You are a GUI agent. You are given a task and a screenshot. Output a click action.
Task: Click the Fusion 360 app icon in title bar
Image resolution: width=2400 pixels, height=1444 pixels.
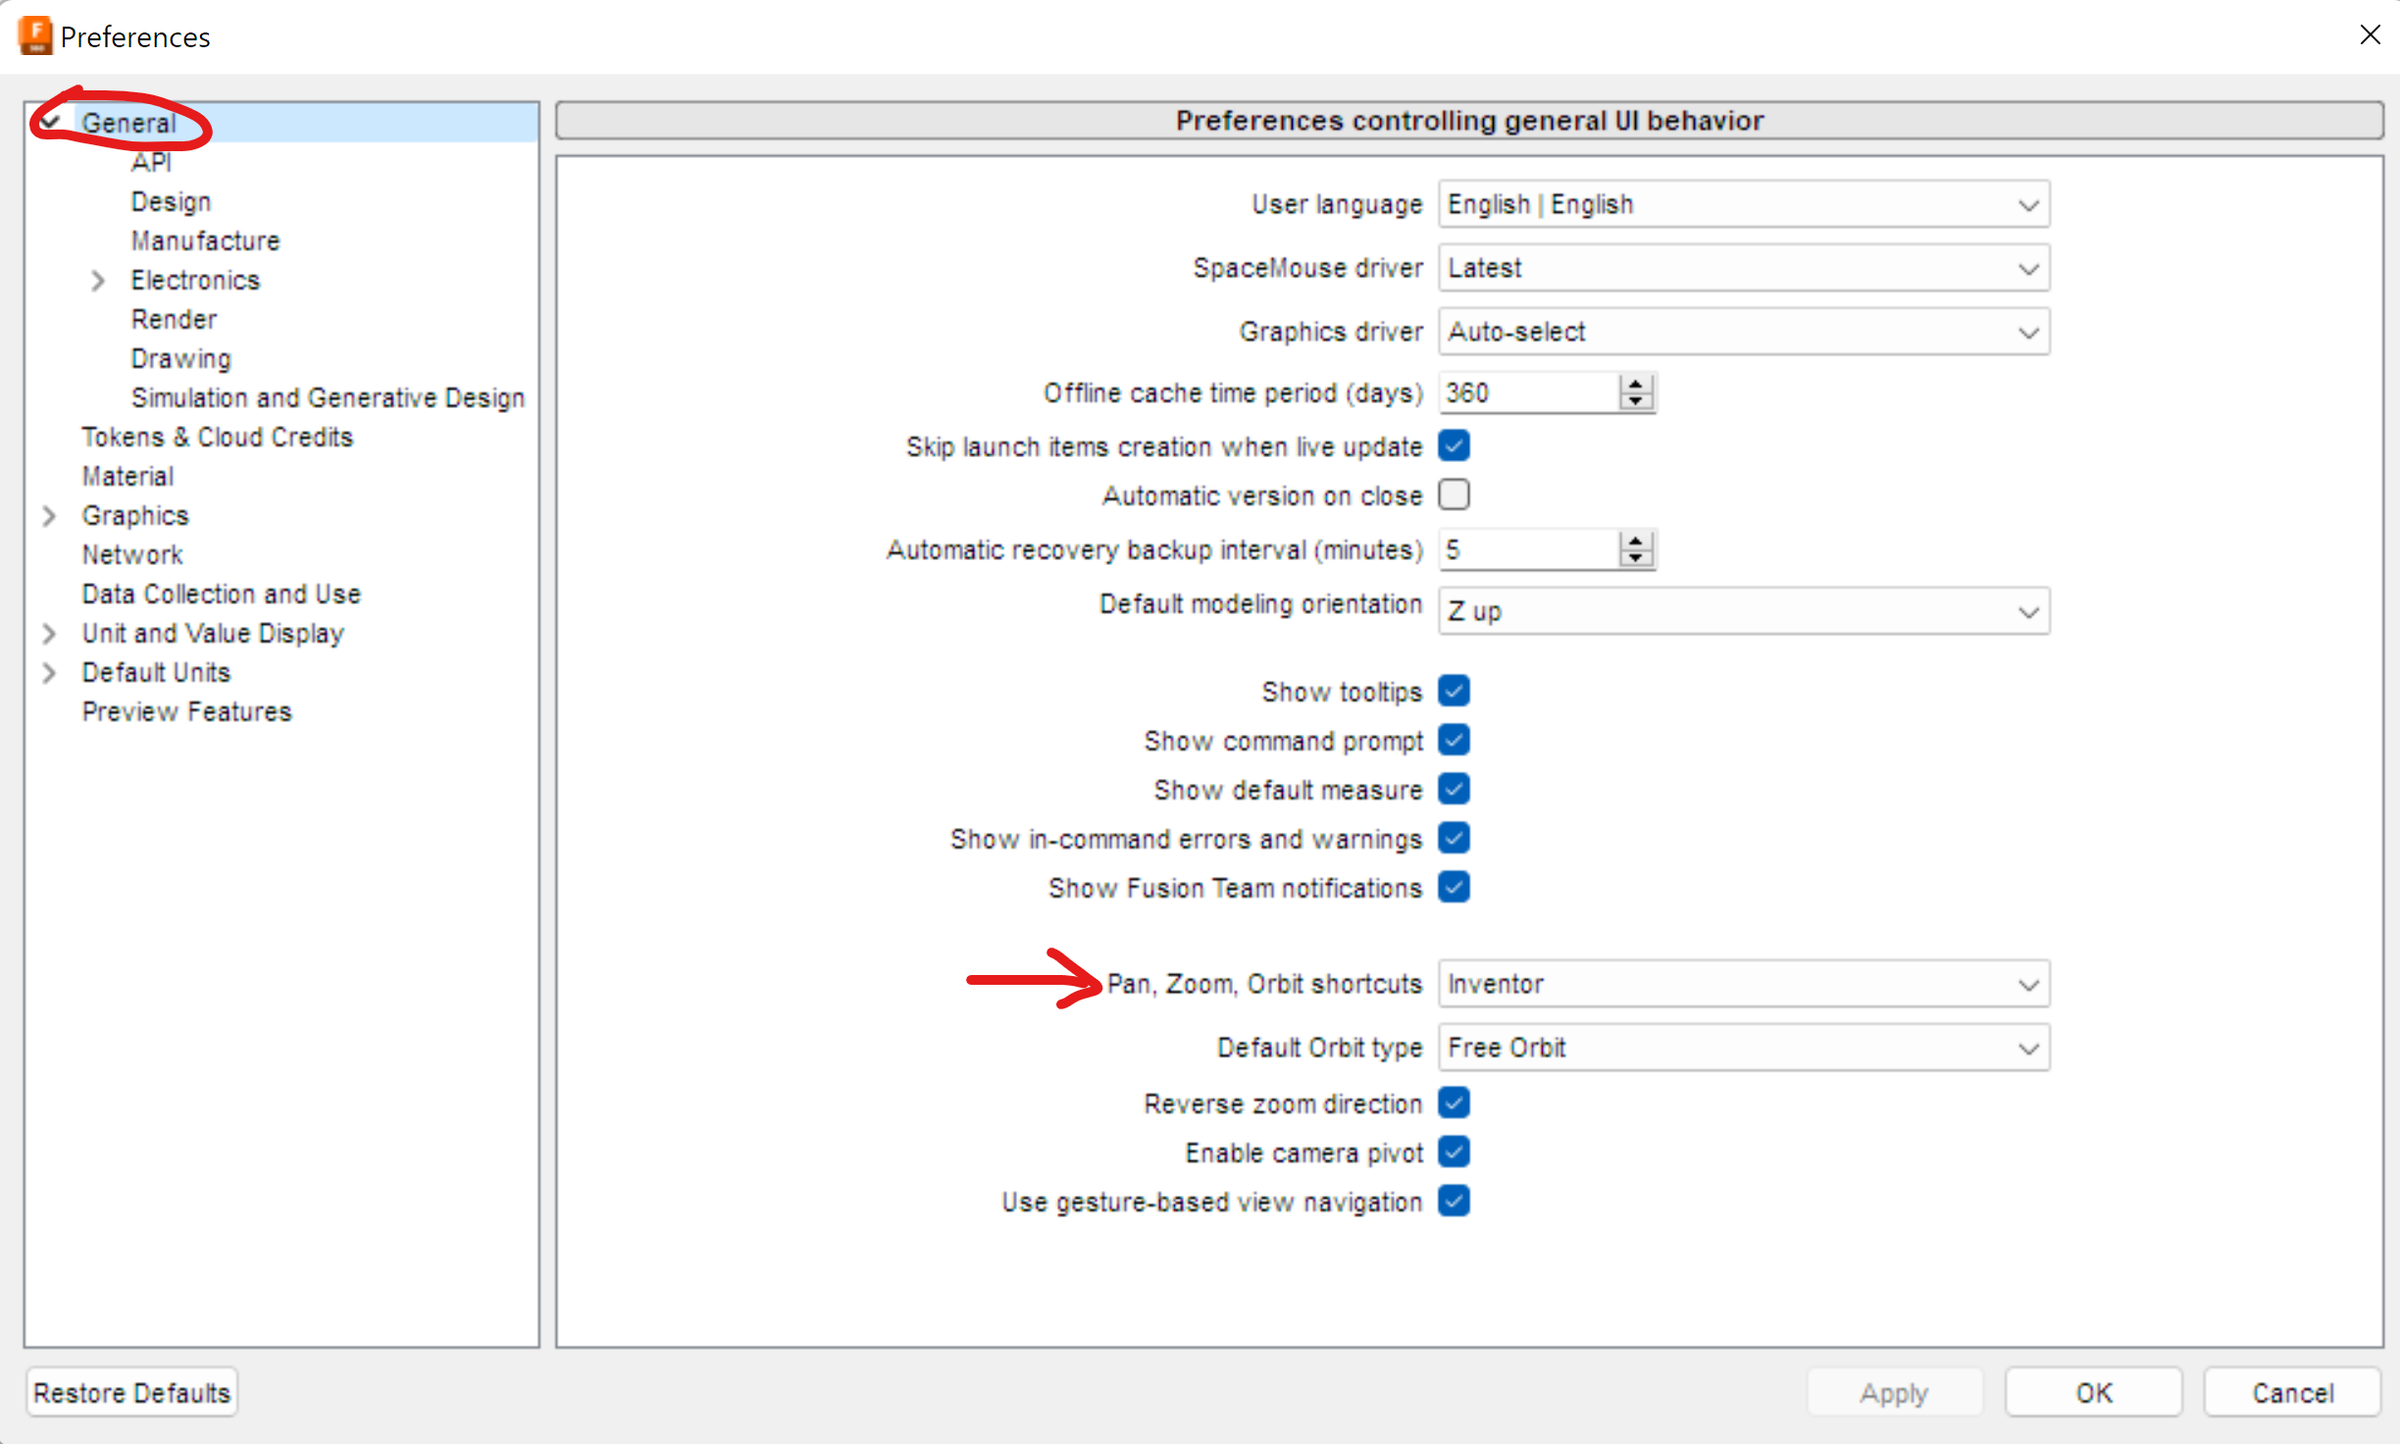(x=35, y=36)
